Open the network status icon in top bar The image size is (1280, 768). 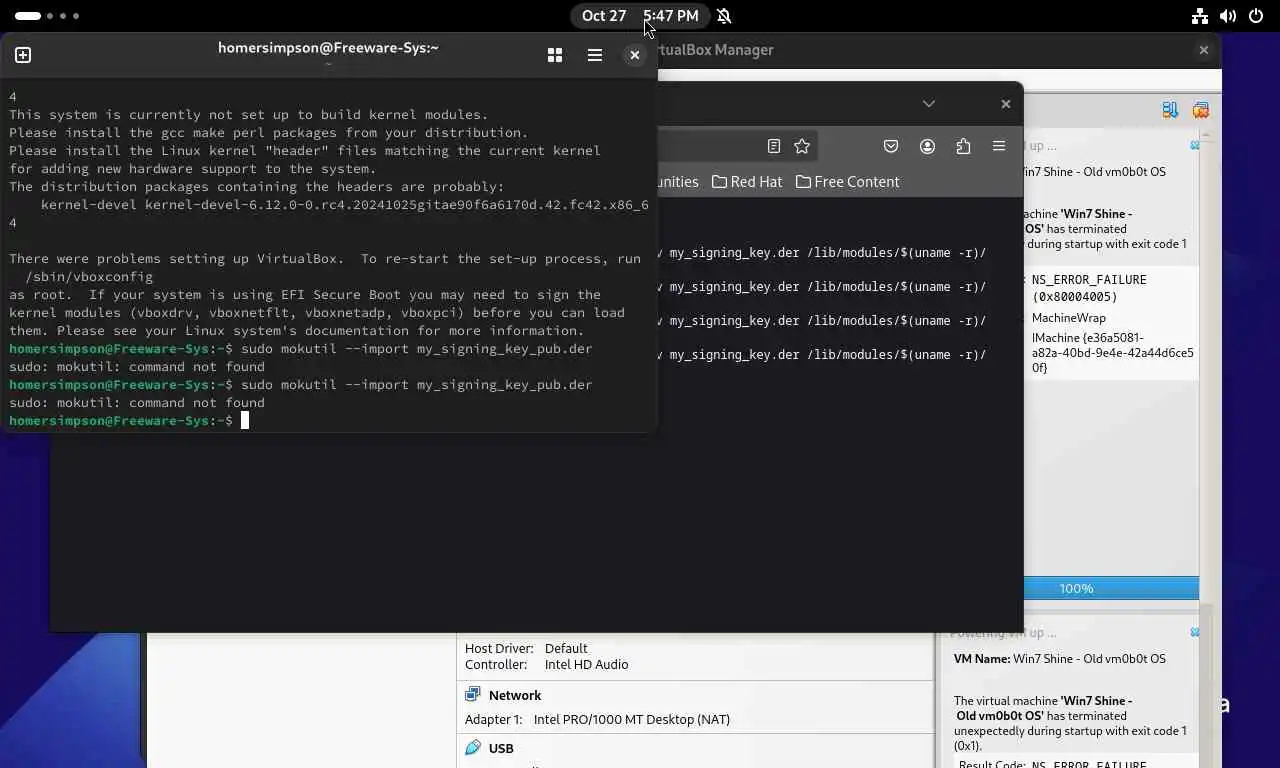pyautogui.click(x=1200, y=16)
